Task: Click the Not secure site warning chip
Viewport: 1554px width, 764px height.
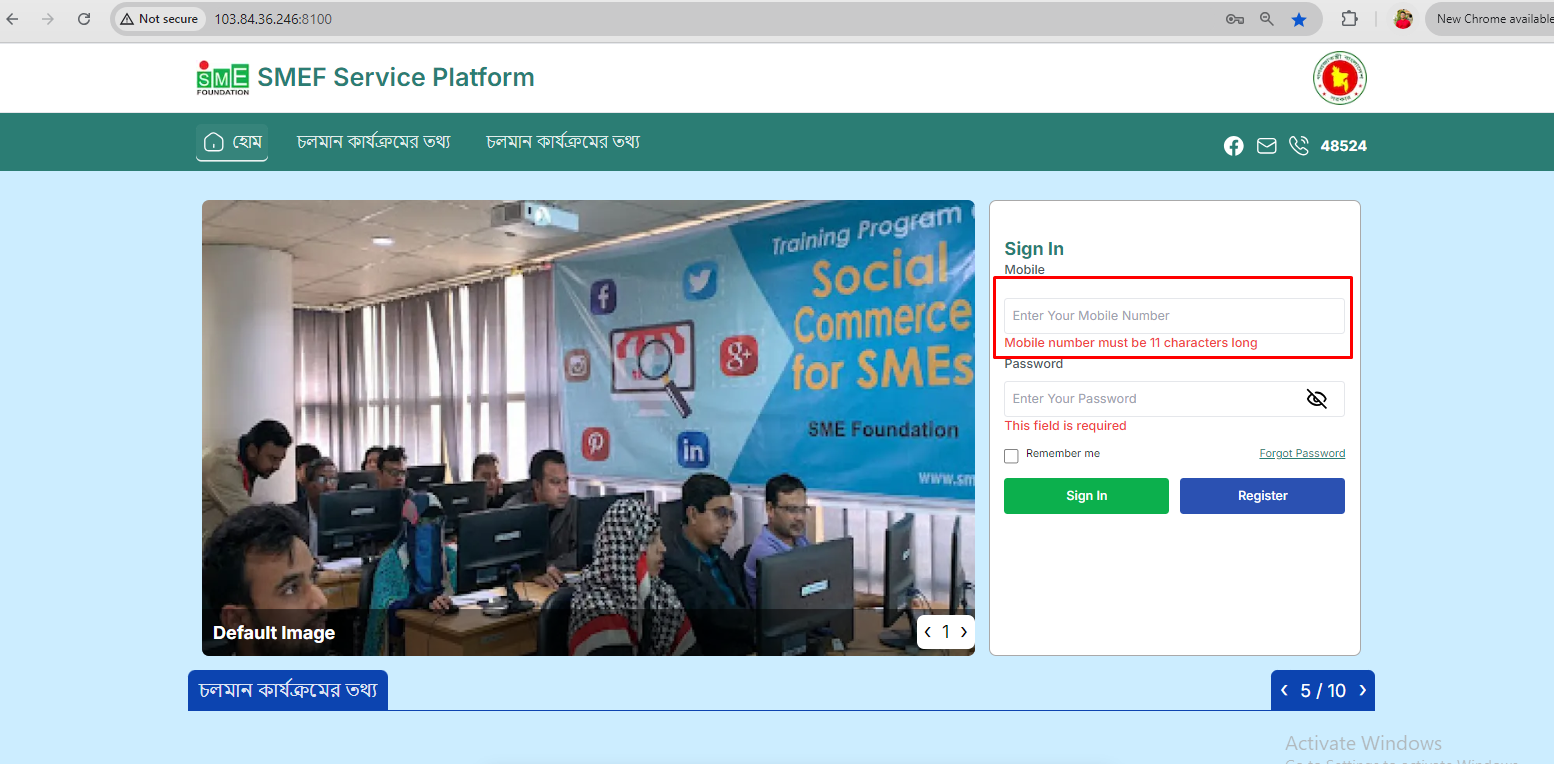Action: [x=158, y=19]
